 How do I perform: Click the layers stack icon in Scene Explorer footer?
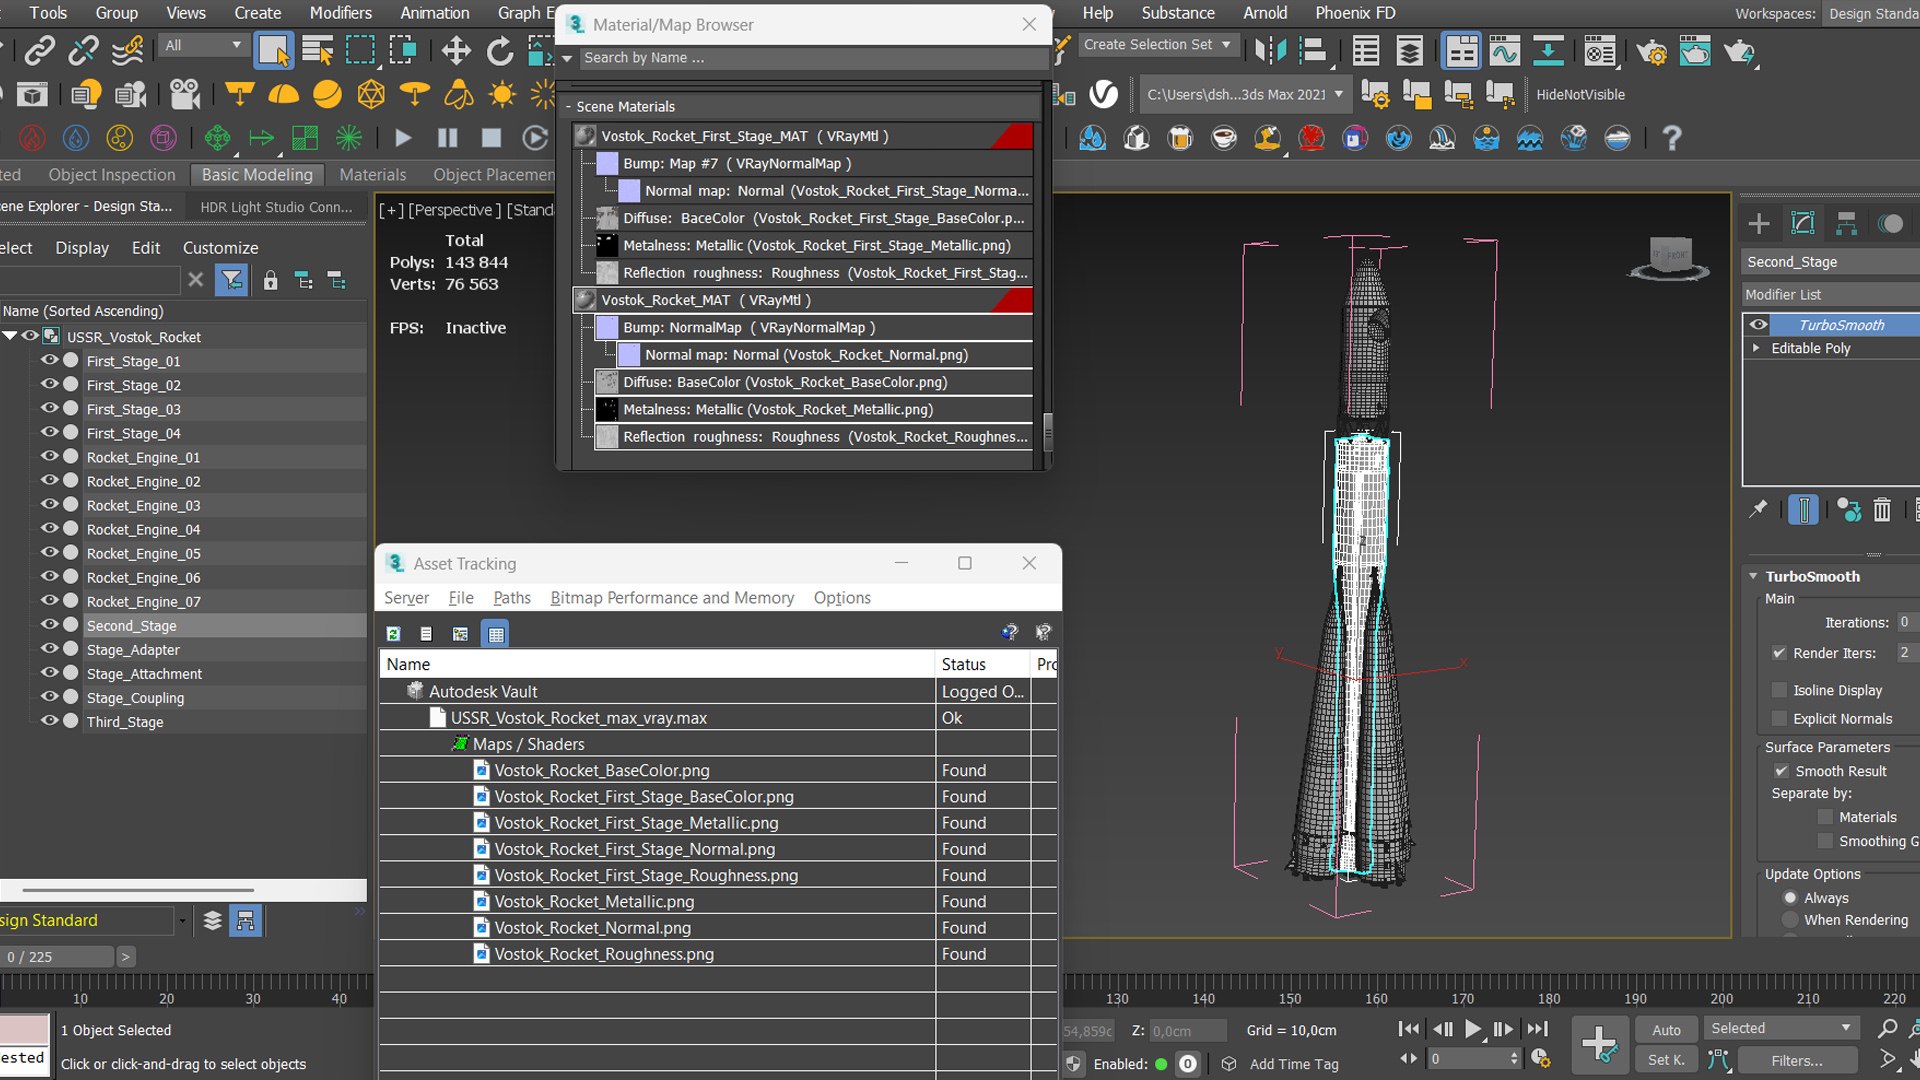pos(212,920)
